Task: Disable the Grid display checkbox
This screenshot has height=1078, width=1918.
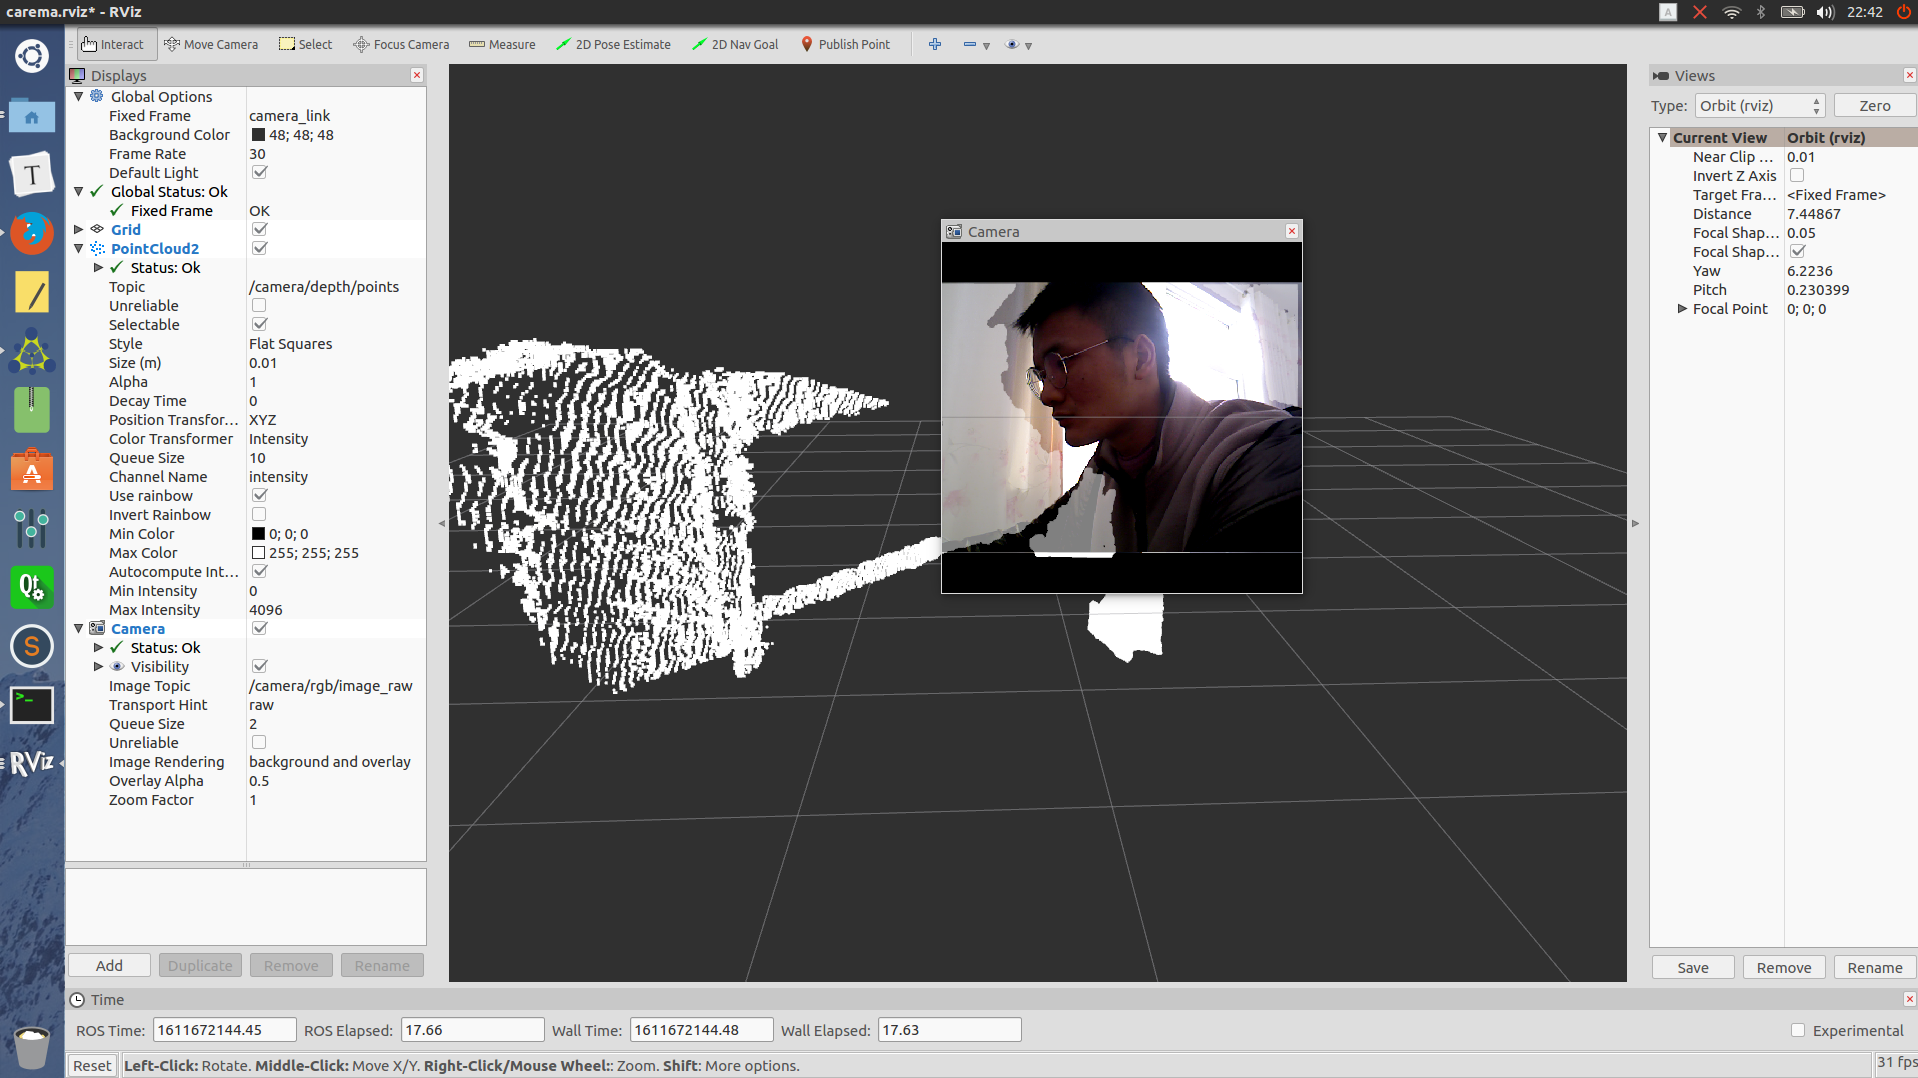Action: click(260, 229)
